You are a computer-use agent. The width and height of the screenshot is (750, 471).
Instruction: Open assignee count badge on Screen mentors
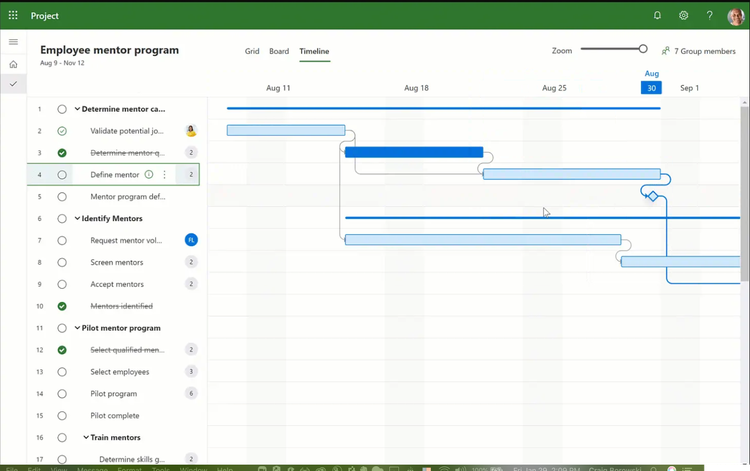tap(191, 262)
